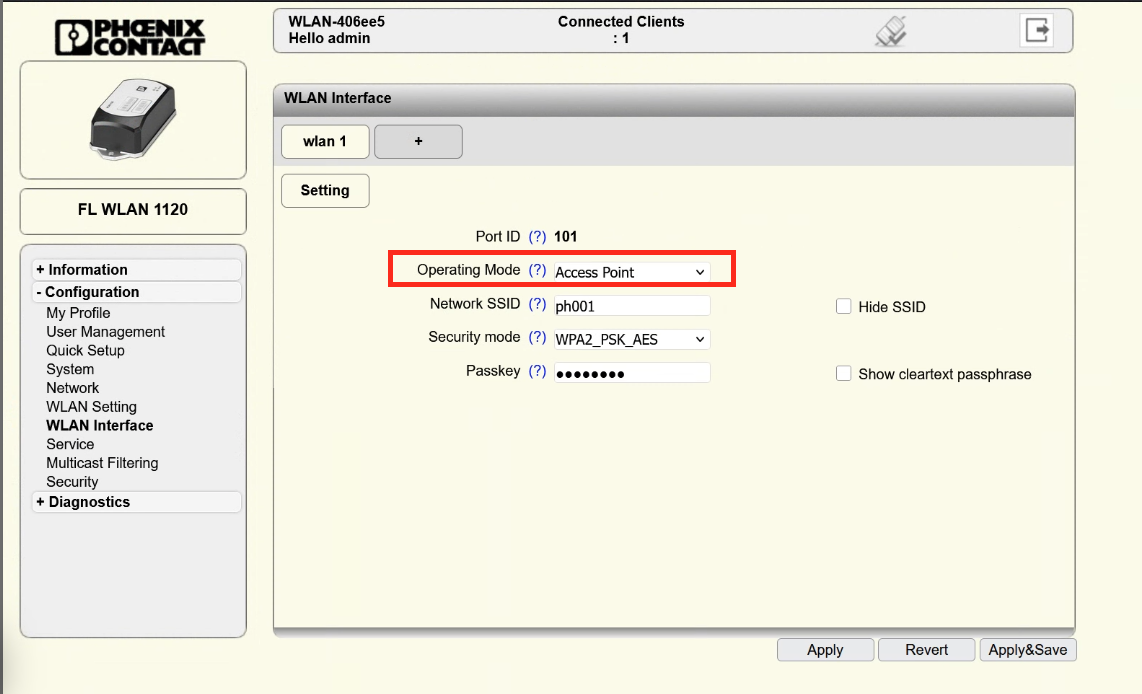Enable the Hide SSID checkbox
This screenshot has height=694, width=1142.
[843, 307]
